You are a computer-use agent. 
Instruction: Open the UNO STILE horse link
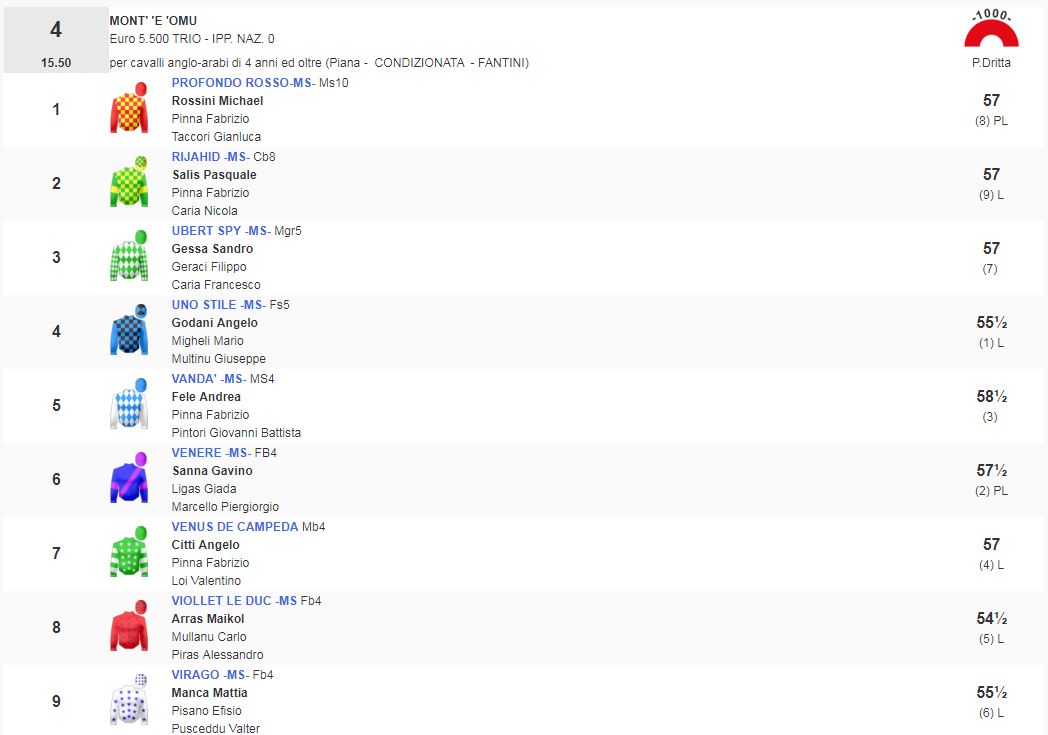pos(218,305)
